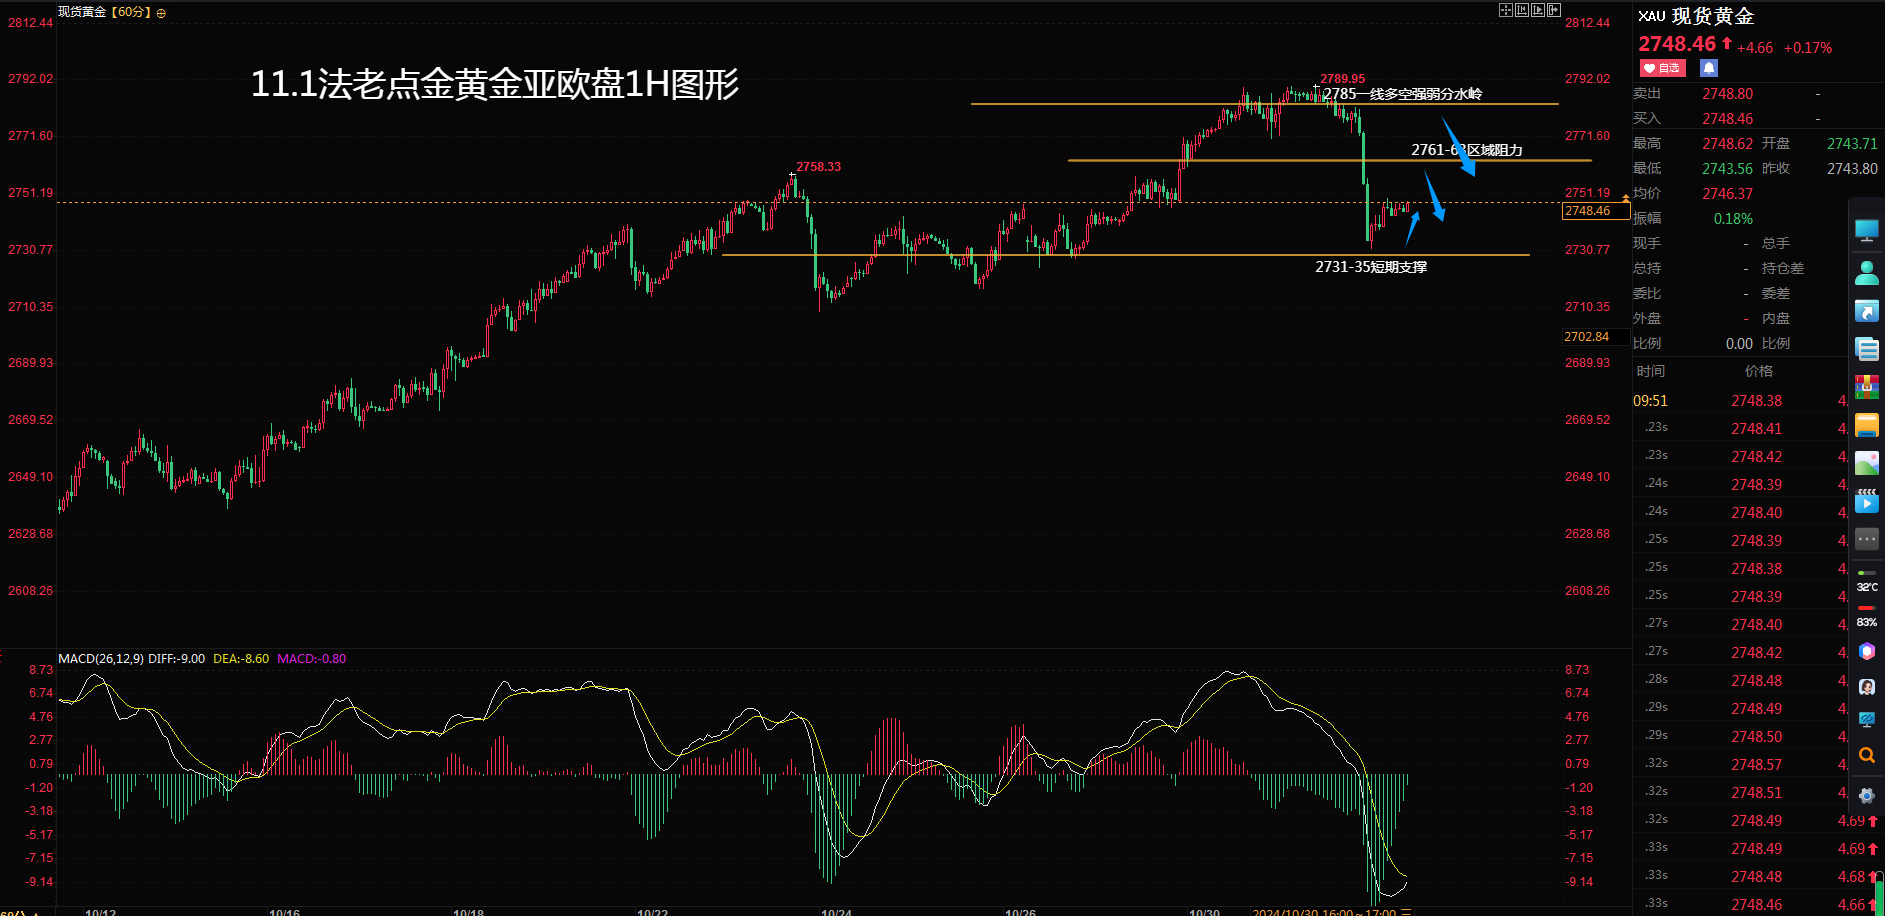This screenshot has height=916, width=1885.
Task: Click the gray three-dots more icon
Action: click(1867, 539)
